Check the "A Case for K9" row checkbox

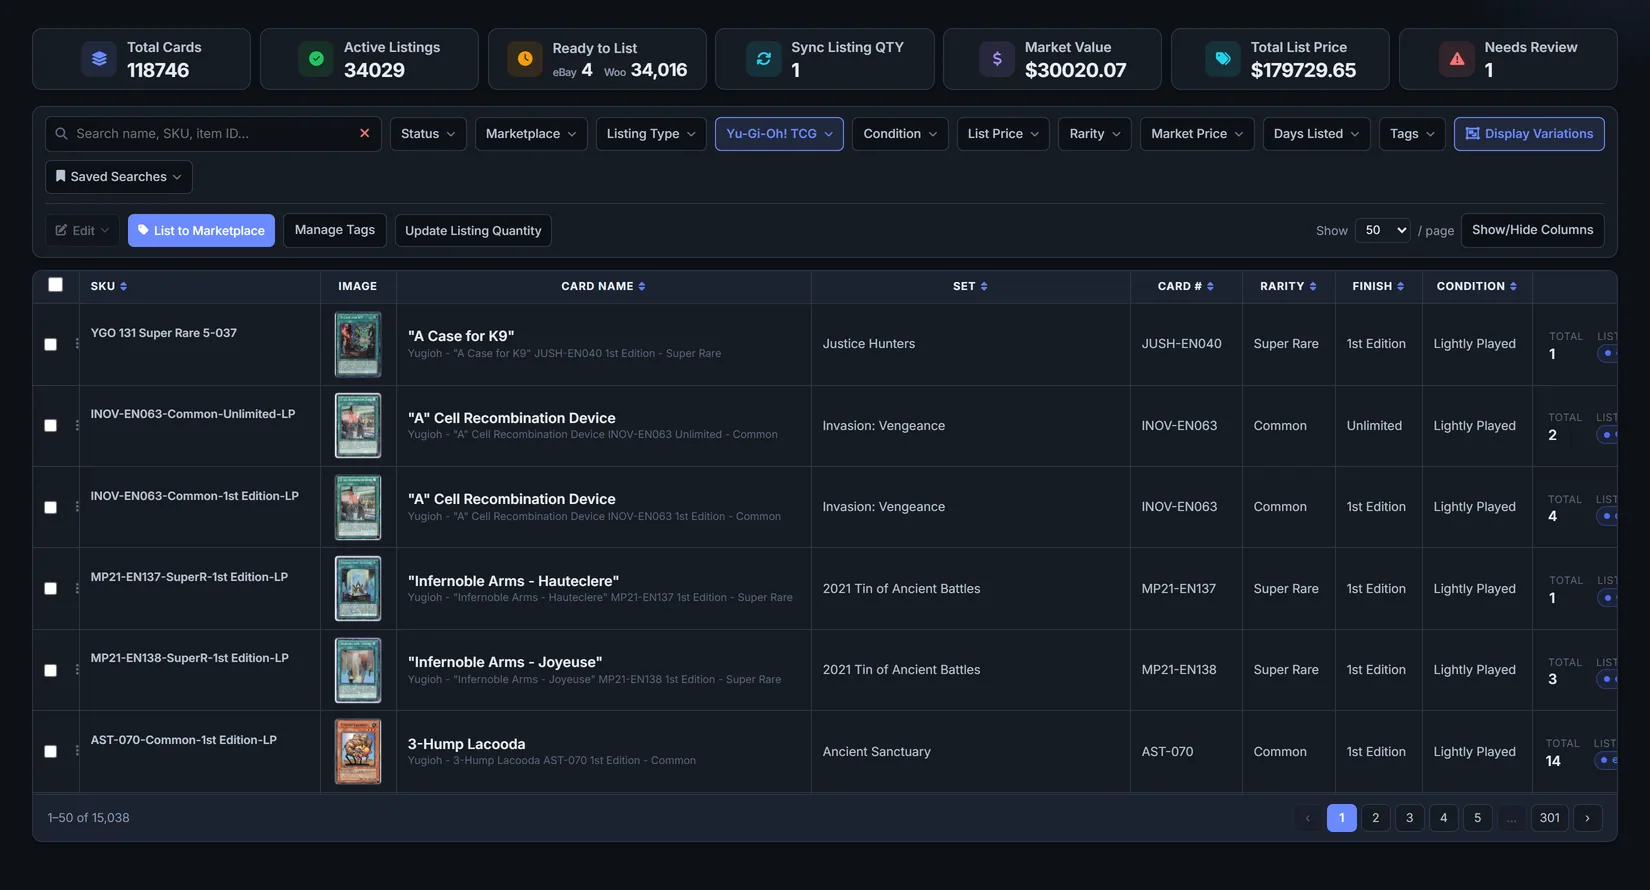coord(50,344)
